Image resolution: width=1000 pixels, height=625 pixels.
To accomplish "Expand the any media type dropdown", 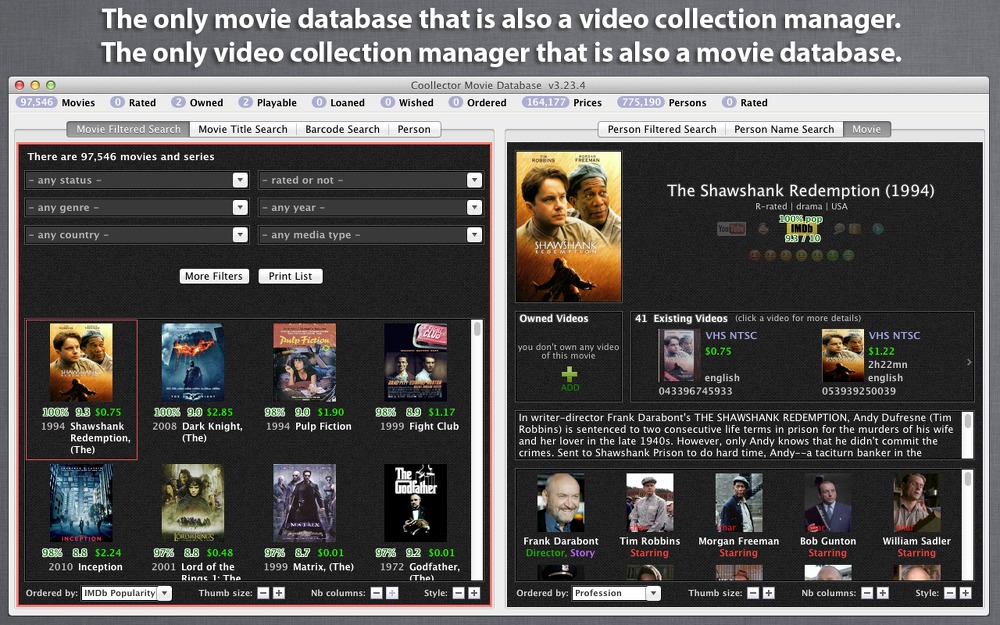I will coord(371,235).
